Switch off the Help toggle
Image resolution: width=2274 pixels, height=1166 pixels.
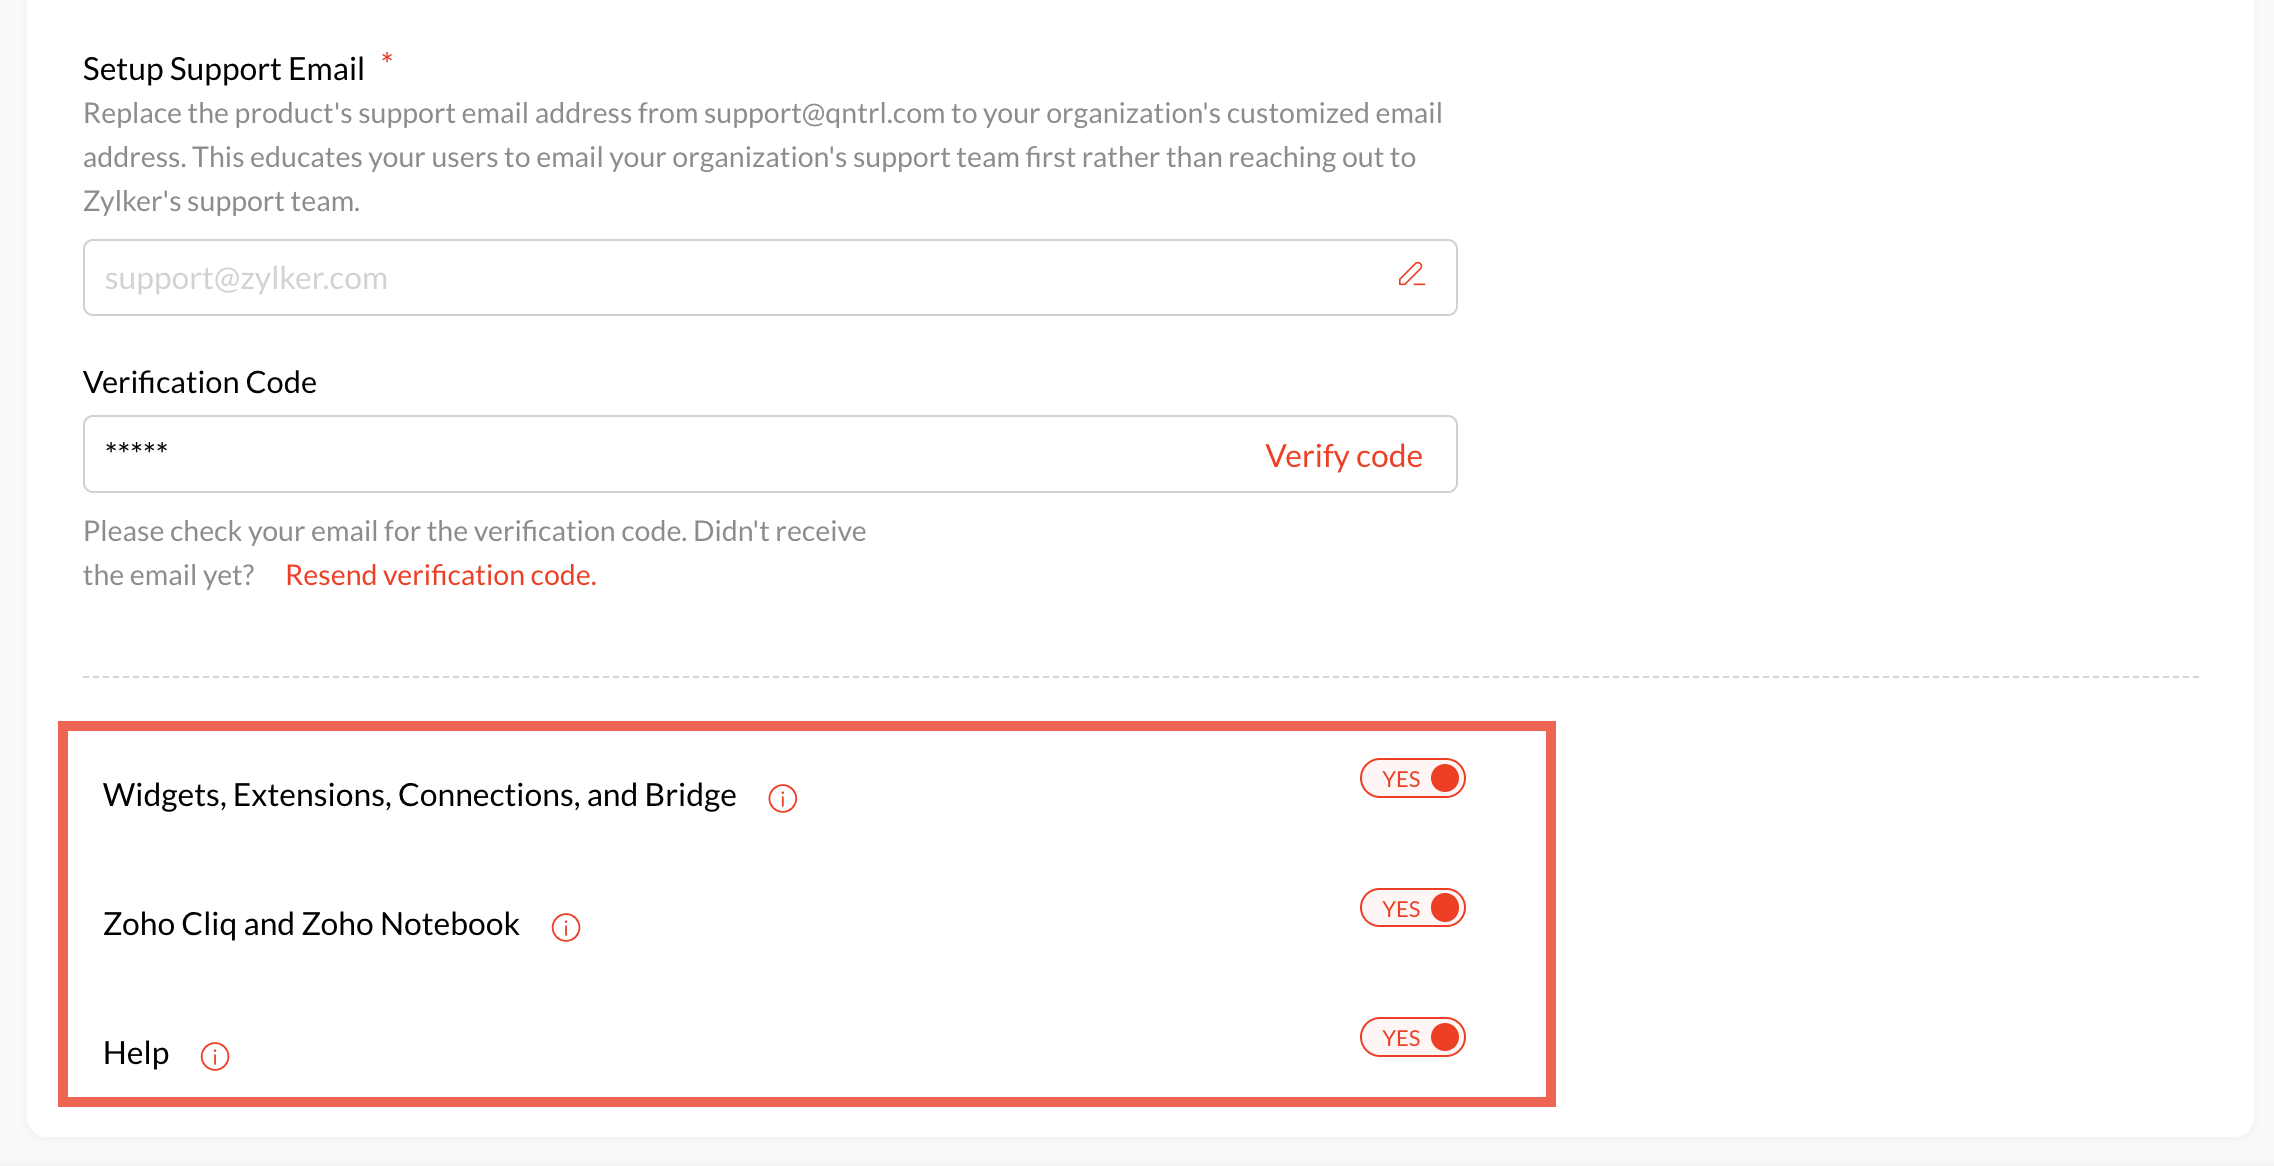[x=1412, y=1037]
